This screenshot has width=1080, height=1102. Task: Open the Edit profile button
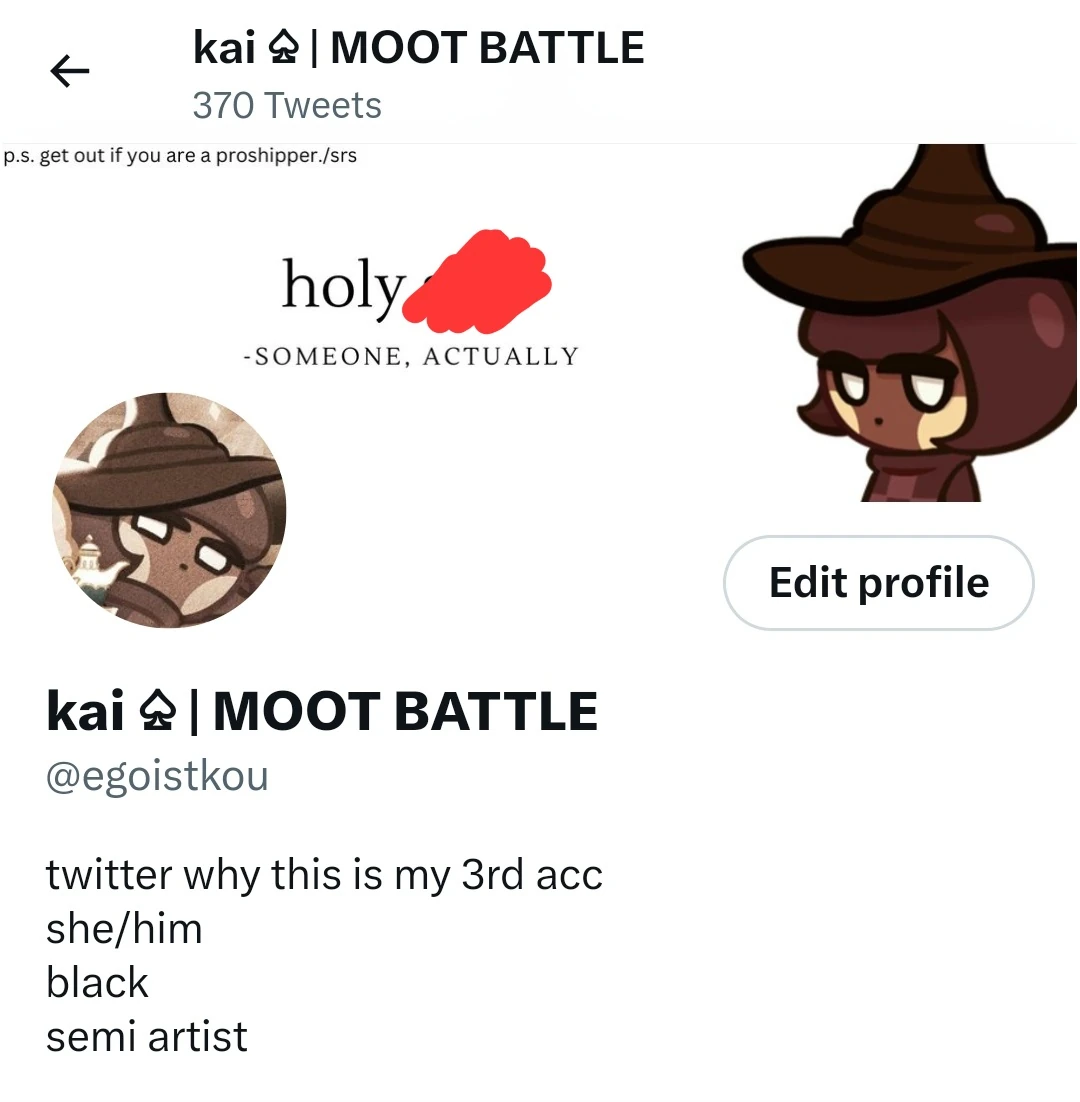(x=878, y=583)
